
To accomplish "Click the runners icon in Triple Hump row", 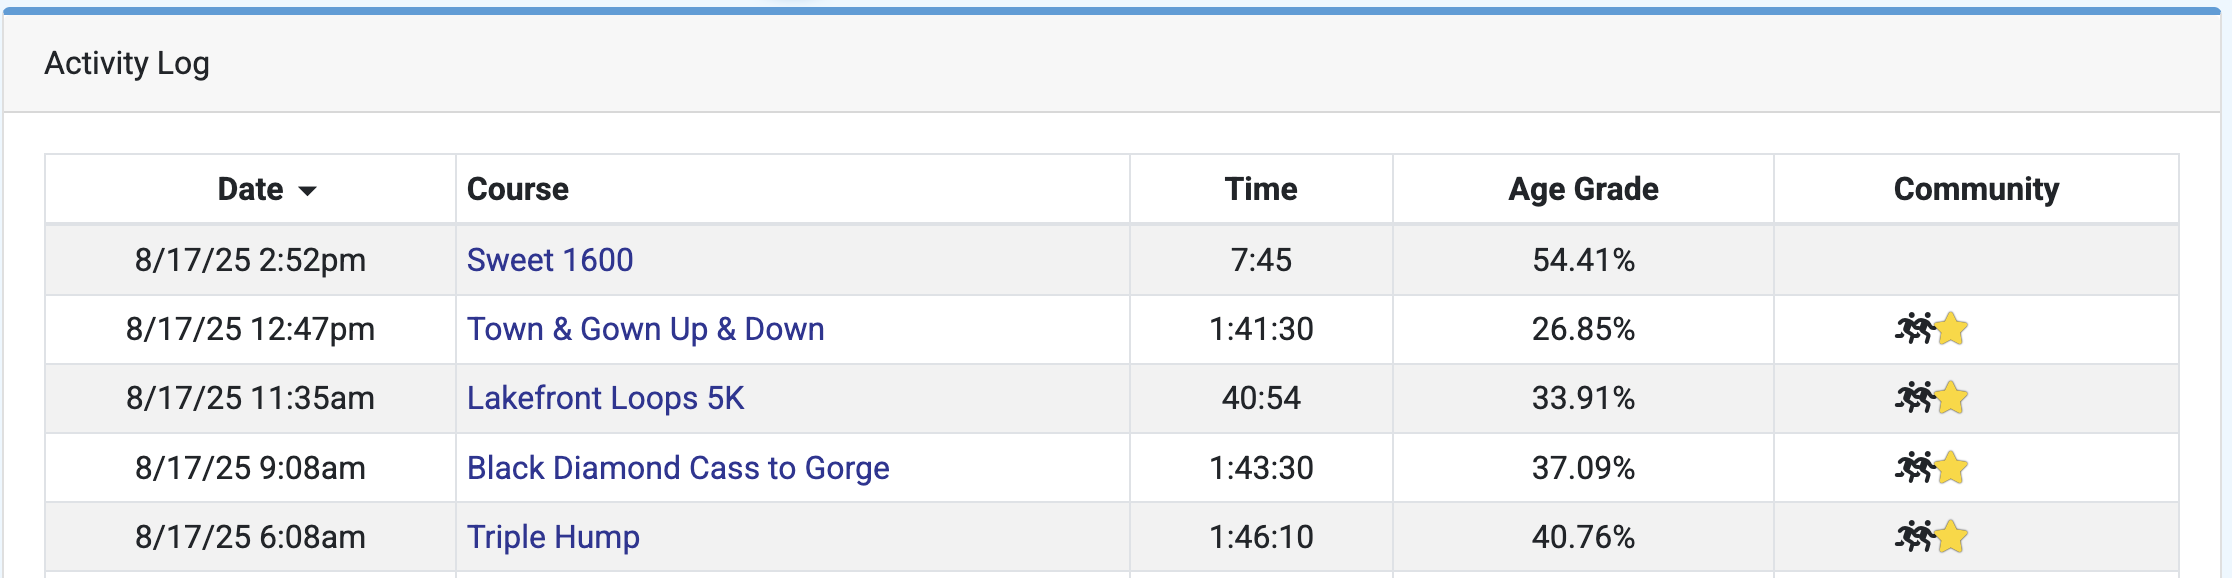I will [x=1914, y=537].
